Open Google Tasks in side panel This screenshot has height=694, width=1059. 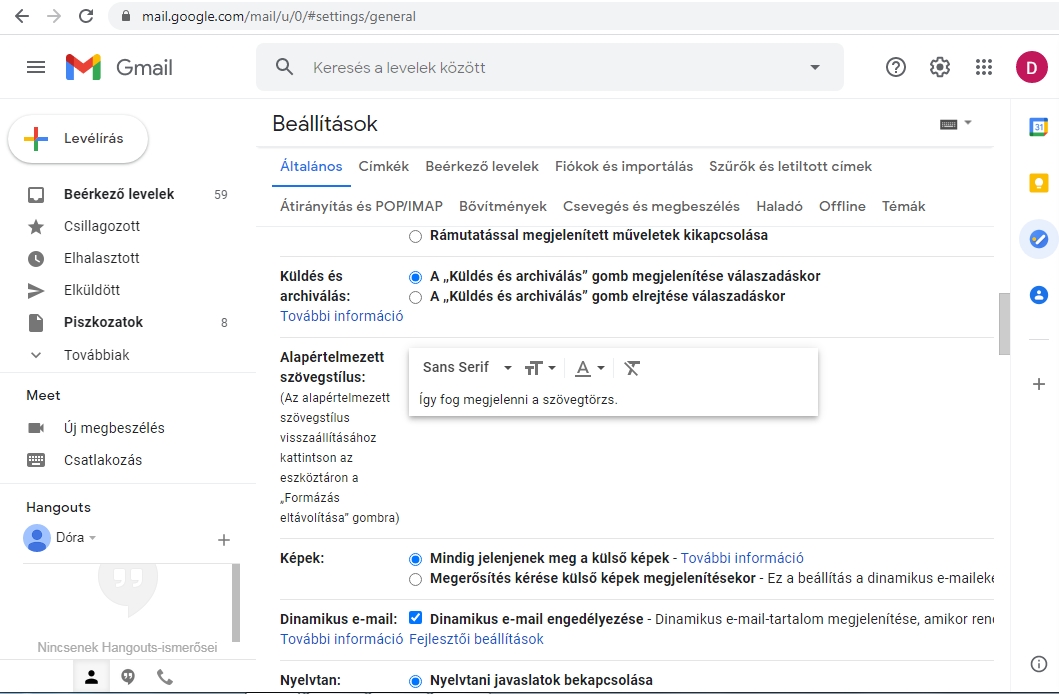[x=1039, y=239]
